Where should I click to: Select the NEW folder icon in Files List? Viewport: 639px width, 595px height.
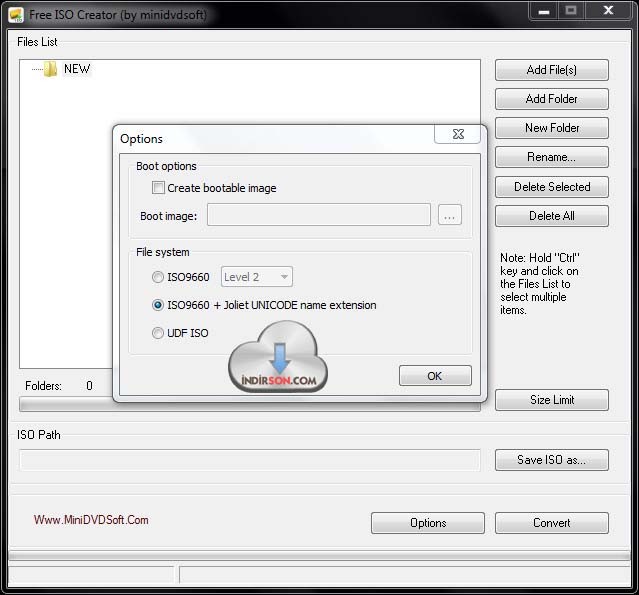pos(50,69)
